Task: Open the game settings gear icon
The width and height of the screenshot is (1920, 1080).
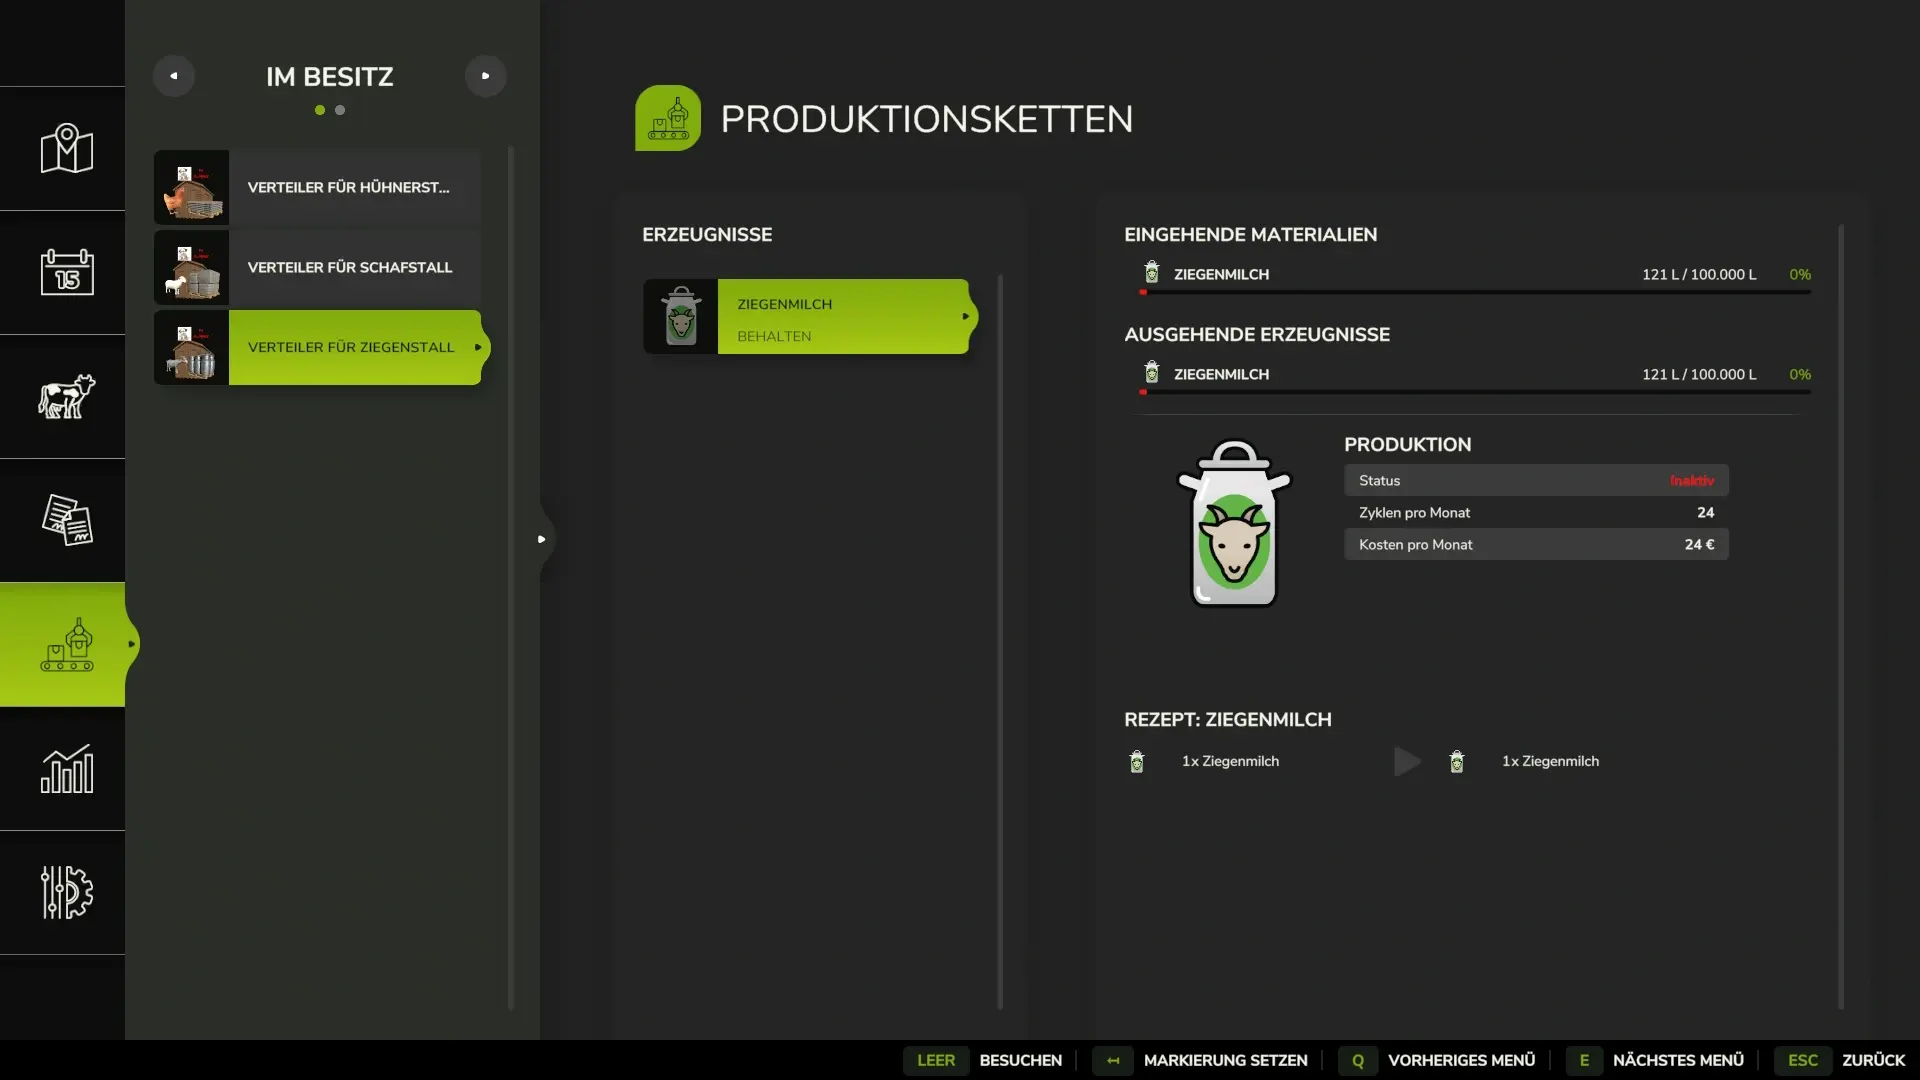Action: click(66, 892)
